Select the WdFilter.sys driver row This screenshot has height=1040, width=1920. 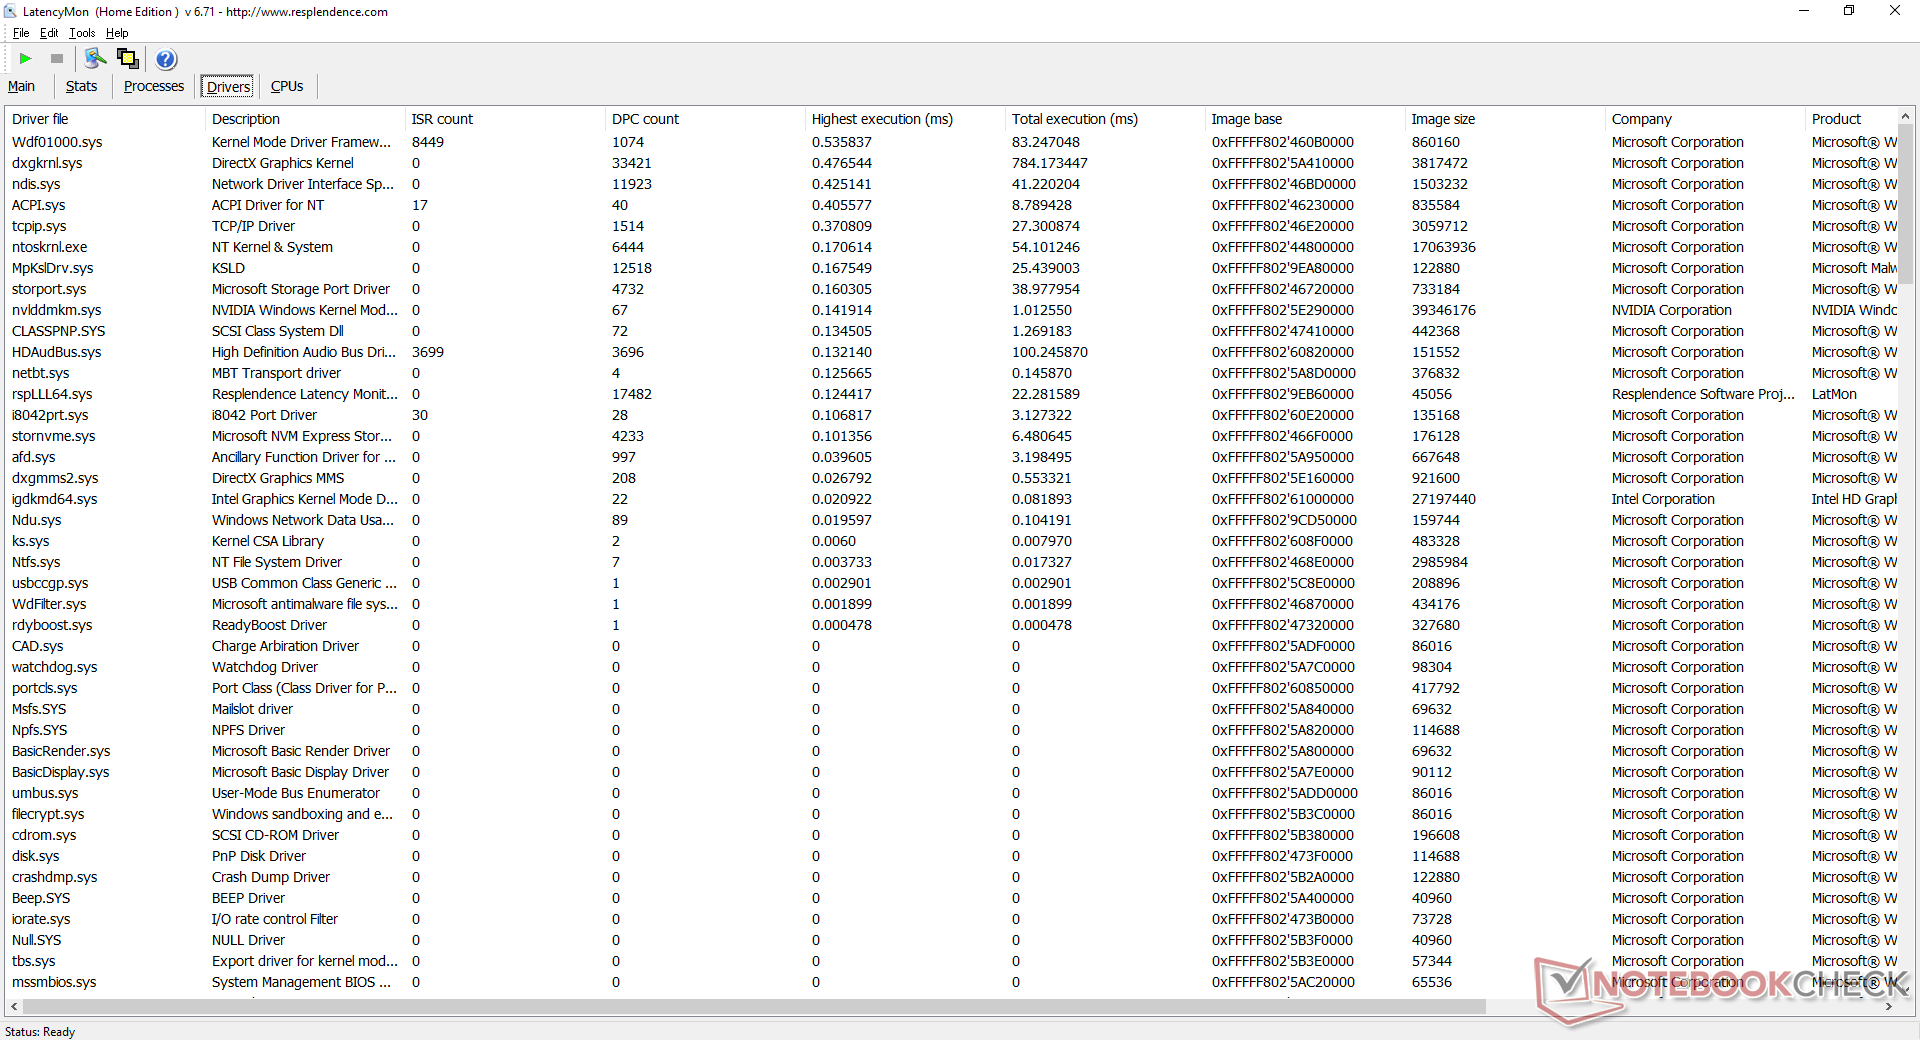951,604
